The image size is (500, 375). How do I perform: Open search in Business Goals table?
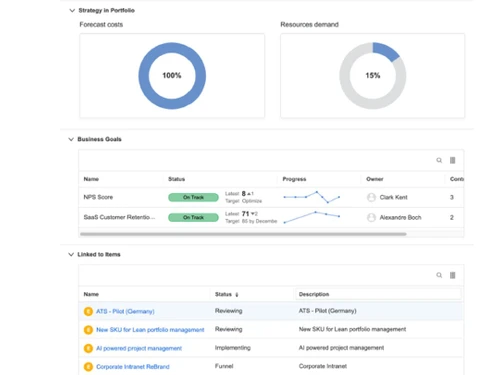point(439,160)
